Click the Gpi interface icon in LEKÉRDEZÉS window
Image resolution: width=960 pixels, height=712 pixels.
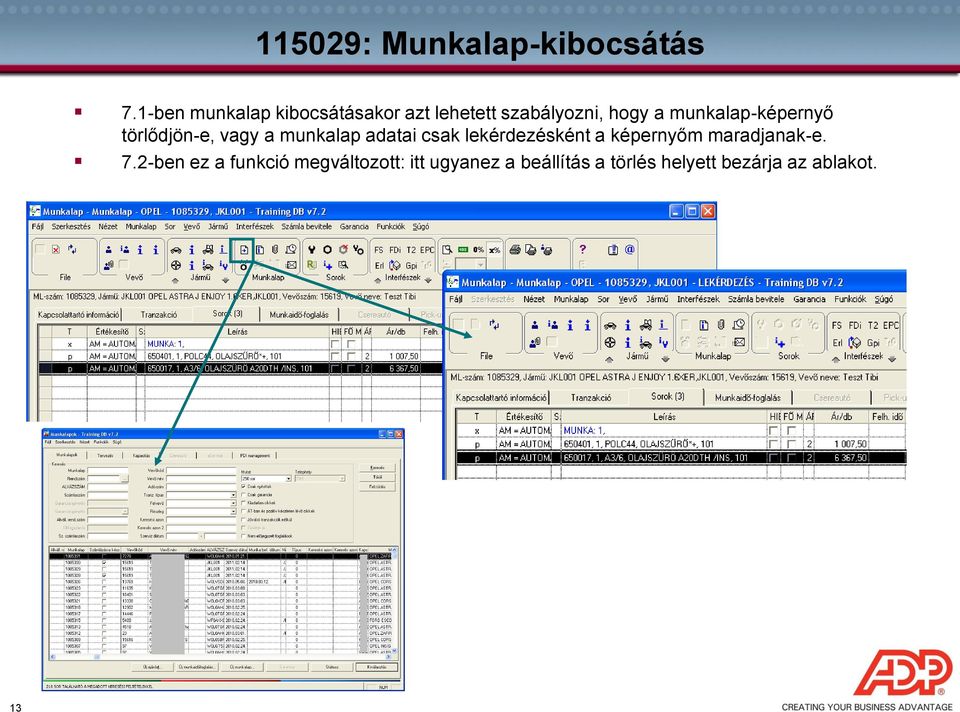pos(872,342)
